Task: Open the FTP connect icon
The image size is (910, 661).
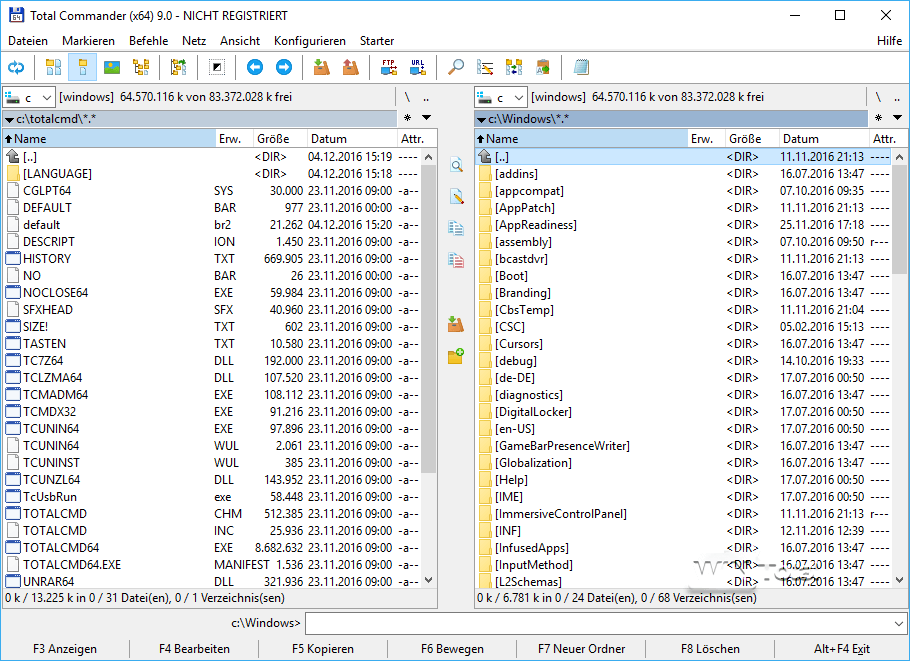Action: point(389,67)
